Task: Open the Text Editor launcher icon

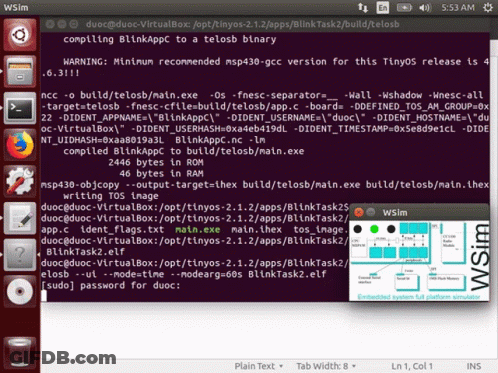Action: point(20,218)
